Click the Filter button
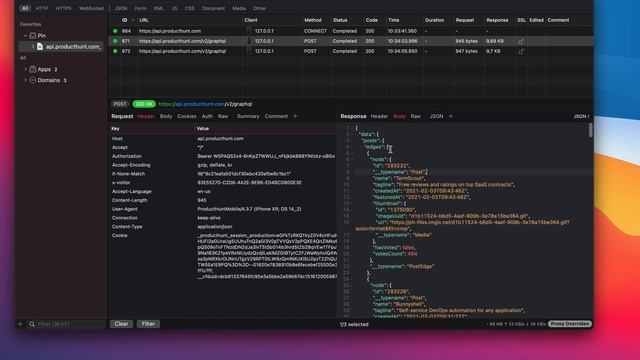This screenshot has width=640, height=360. [x=148, y=324]
